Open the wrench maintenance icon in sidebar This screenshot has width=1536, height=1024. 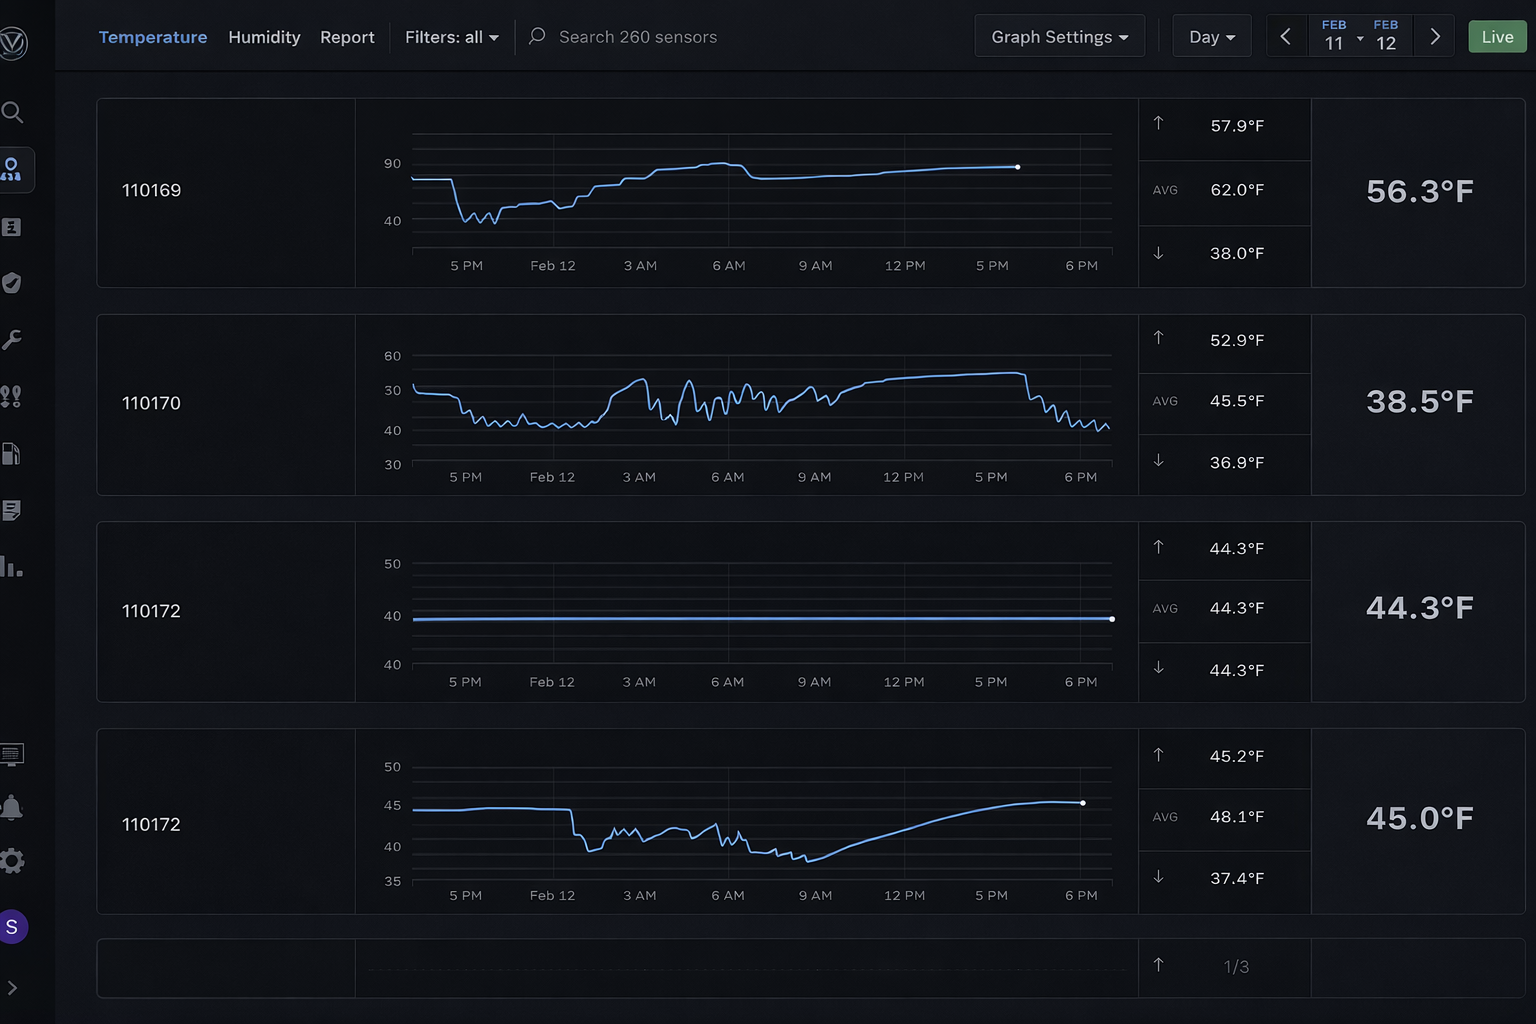[12, 340]
